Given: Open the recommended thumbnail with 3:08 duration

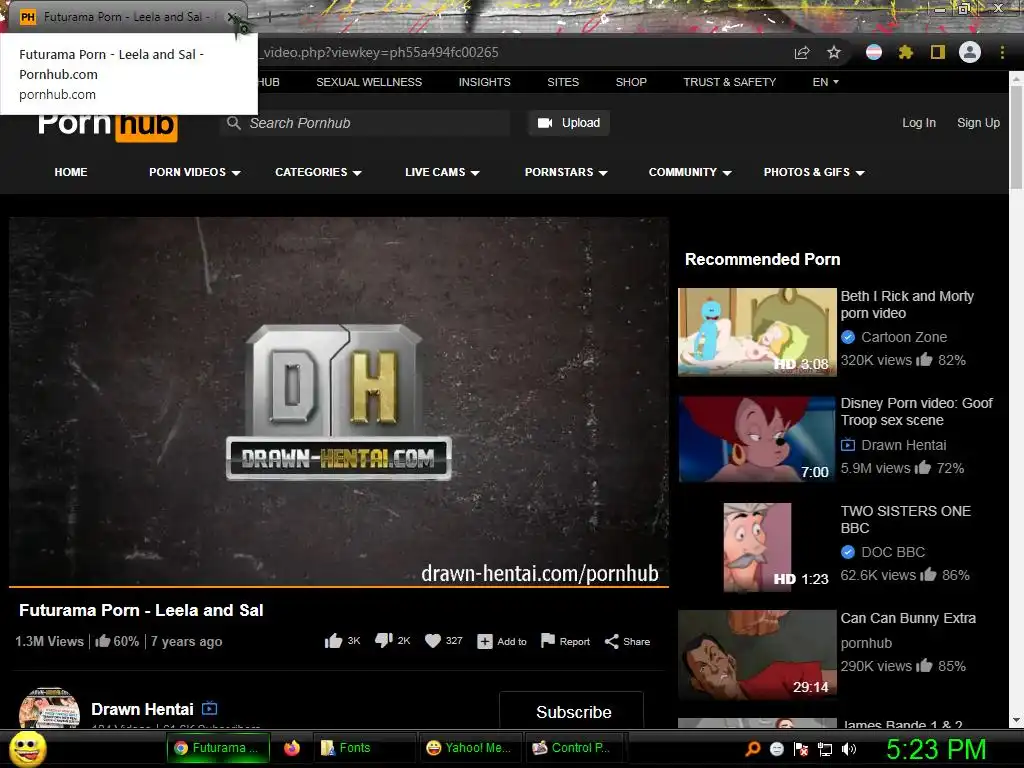Looking at the screenshot, I should tap(757, 332).
